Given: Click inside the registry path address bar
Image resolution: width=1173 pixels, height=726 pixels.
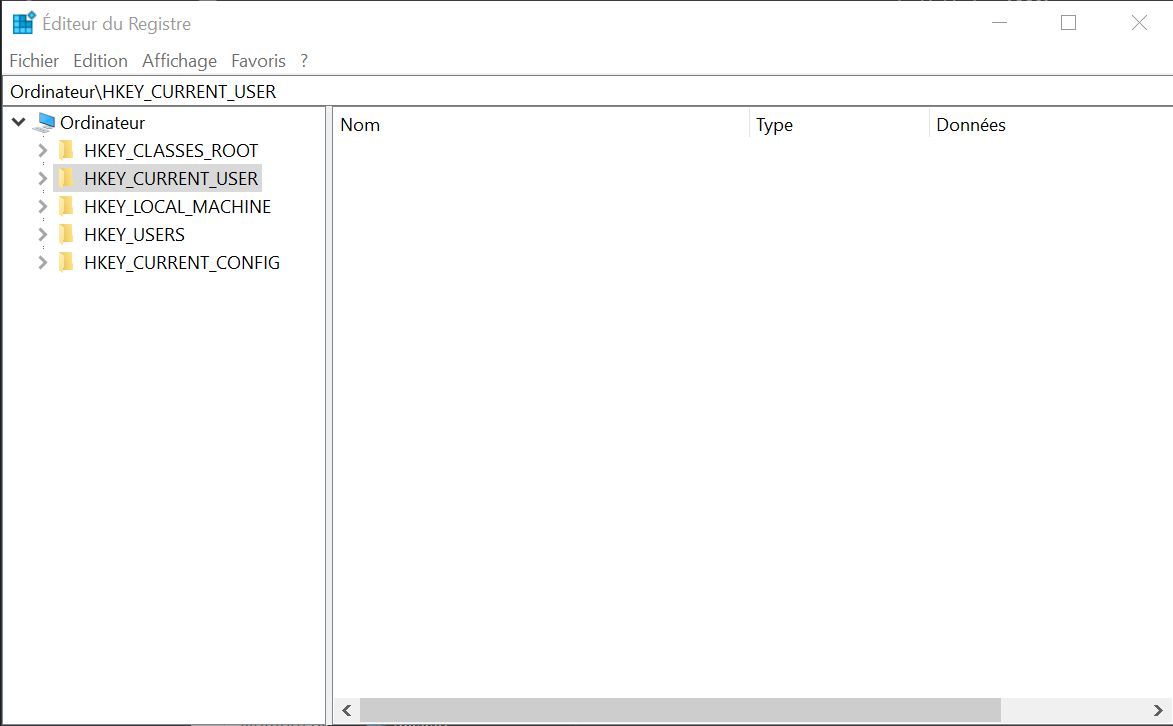Looking at the screenshot, I should tap(400, 91).
